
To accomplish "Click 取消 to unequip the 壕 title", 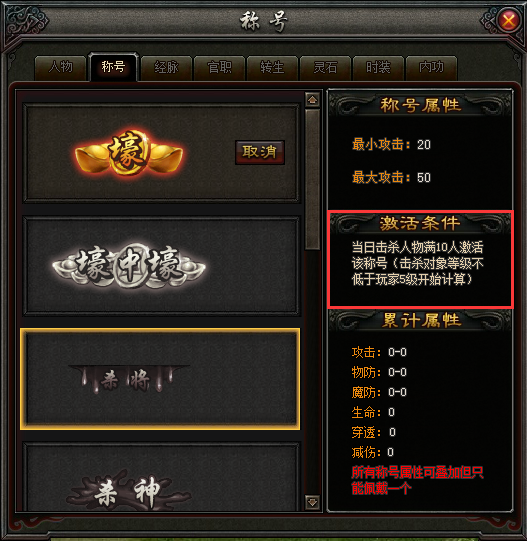I will click(x=260, y=152).
